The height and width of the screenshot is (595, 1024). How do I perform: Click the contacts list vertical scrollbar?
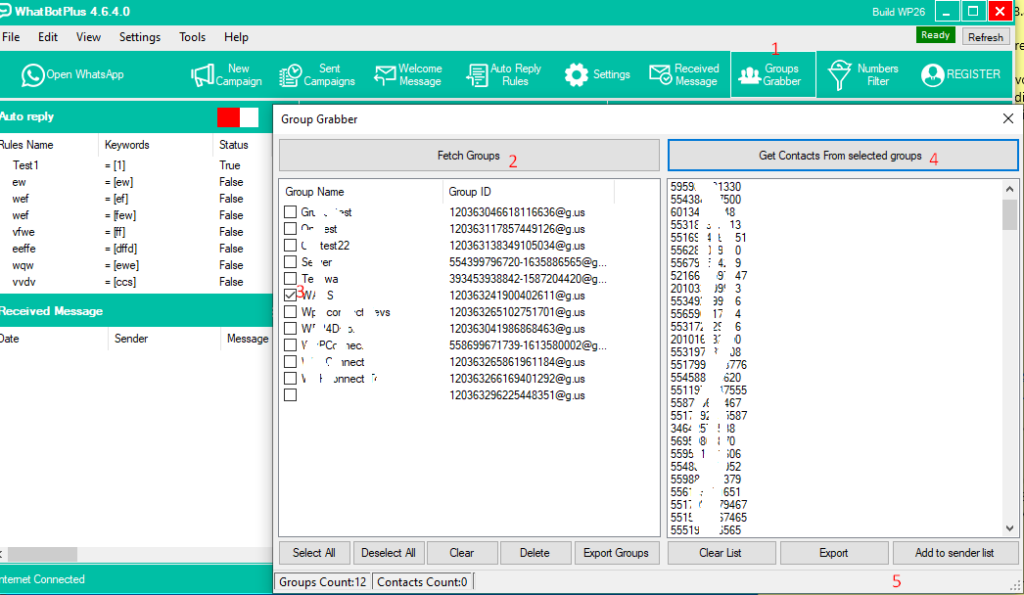1010,214
